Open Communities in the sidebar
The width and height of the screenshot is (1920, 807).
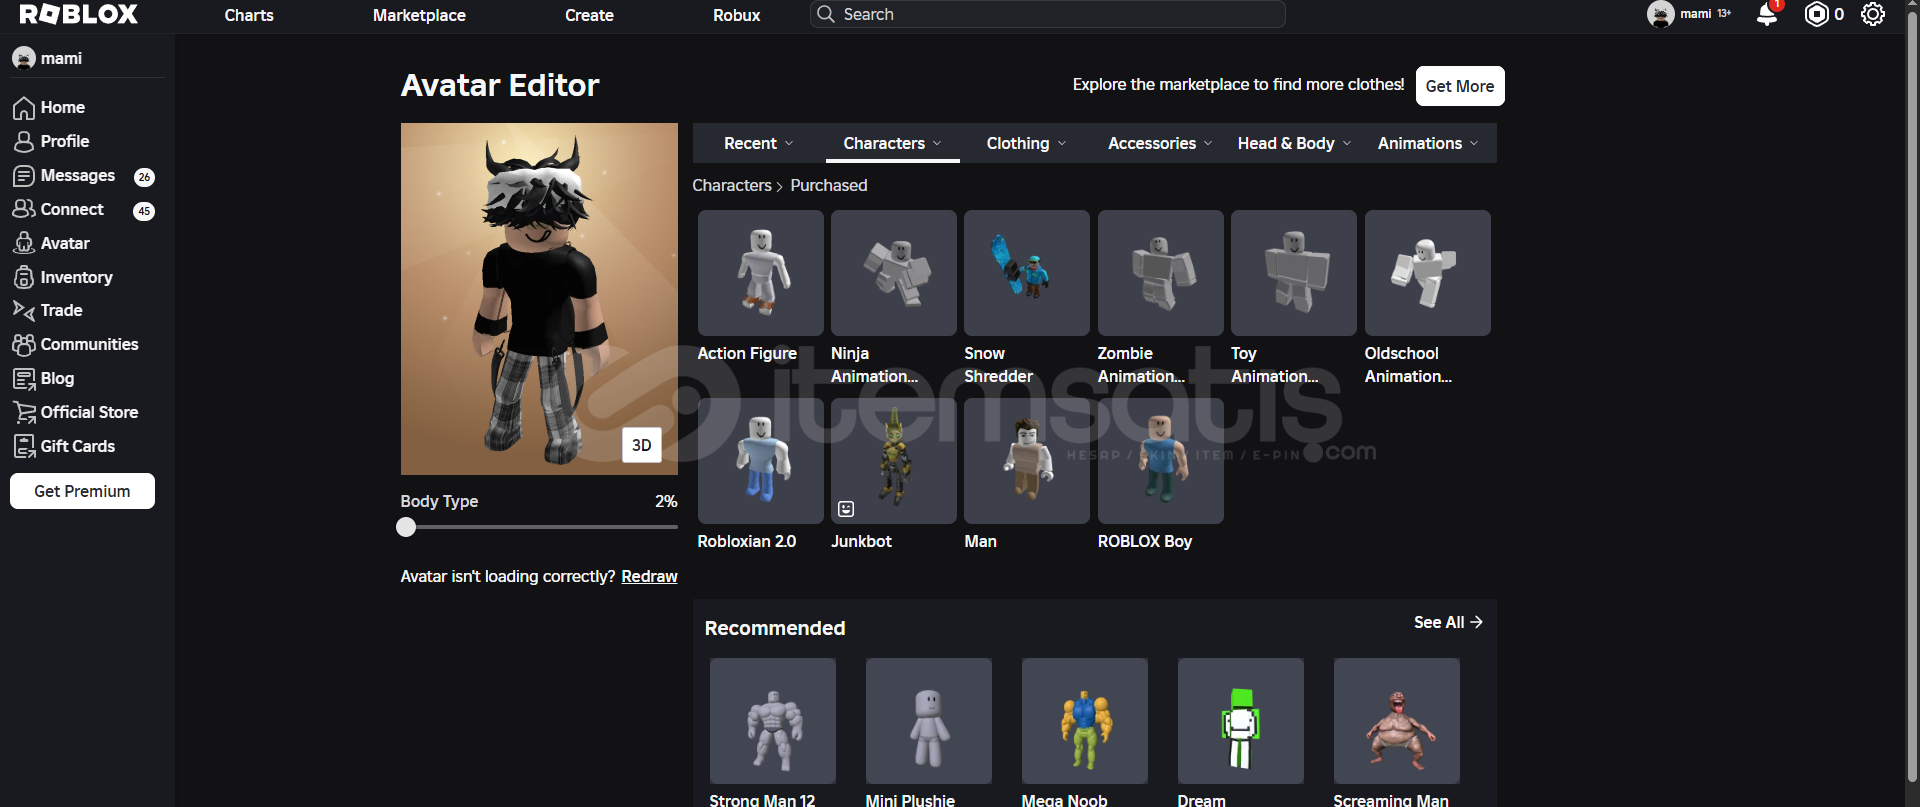[87, 344]
